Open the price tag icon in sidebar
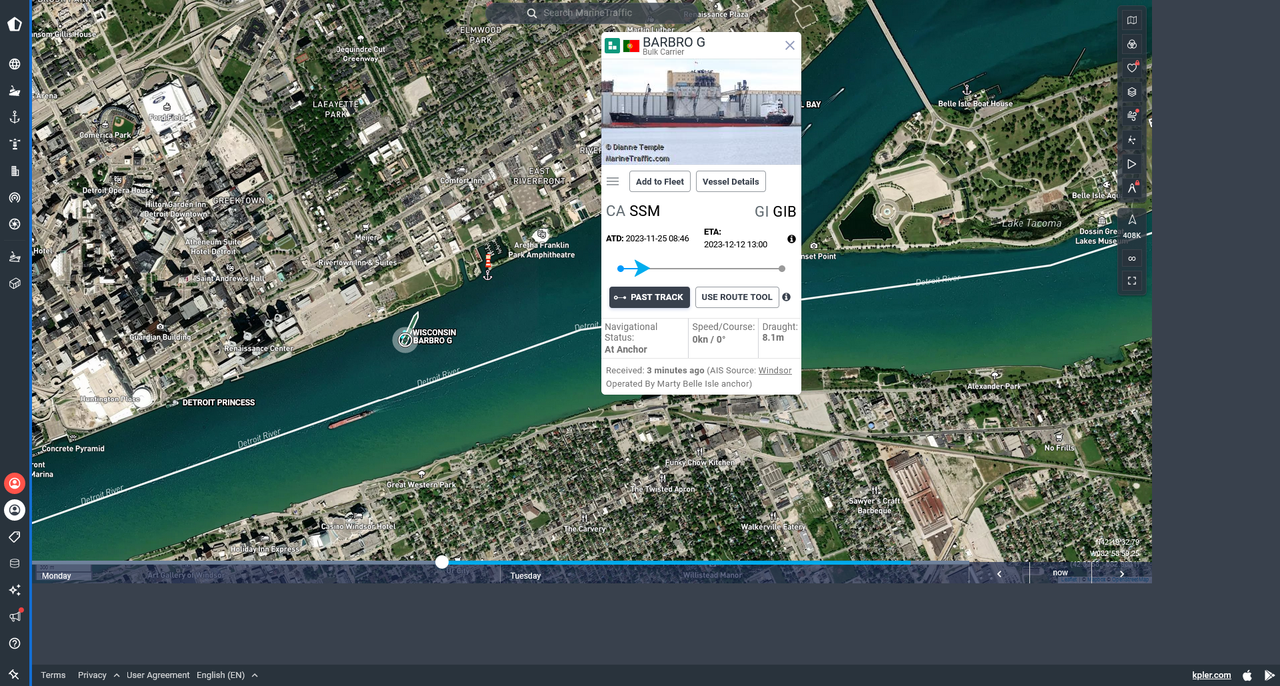The image size is (1280, 686). click(15, 537)
